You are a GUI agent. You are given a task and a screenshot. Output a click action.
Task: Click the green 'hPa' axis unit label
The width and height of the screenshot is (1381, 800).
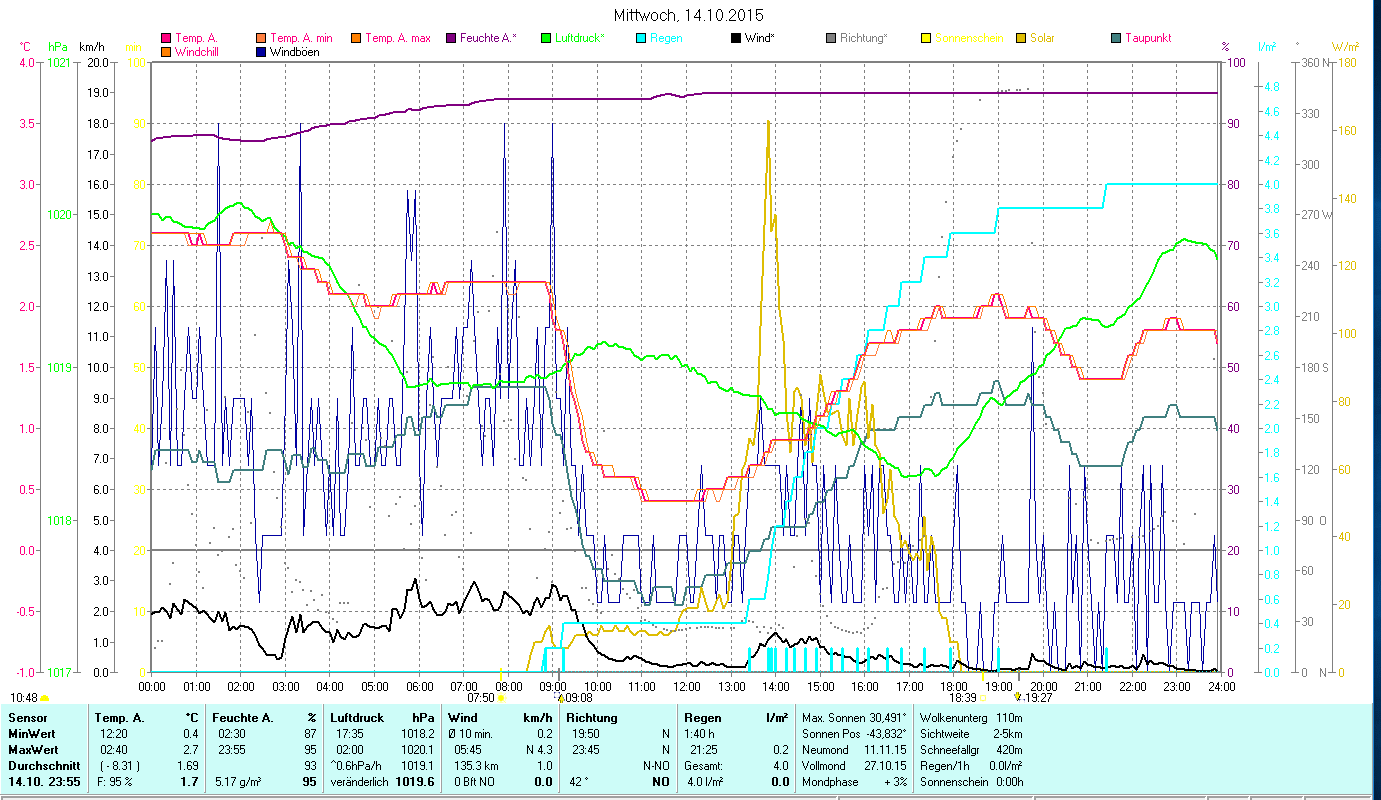(58, 47)
